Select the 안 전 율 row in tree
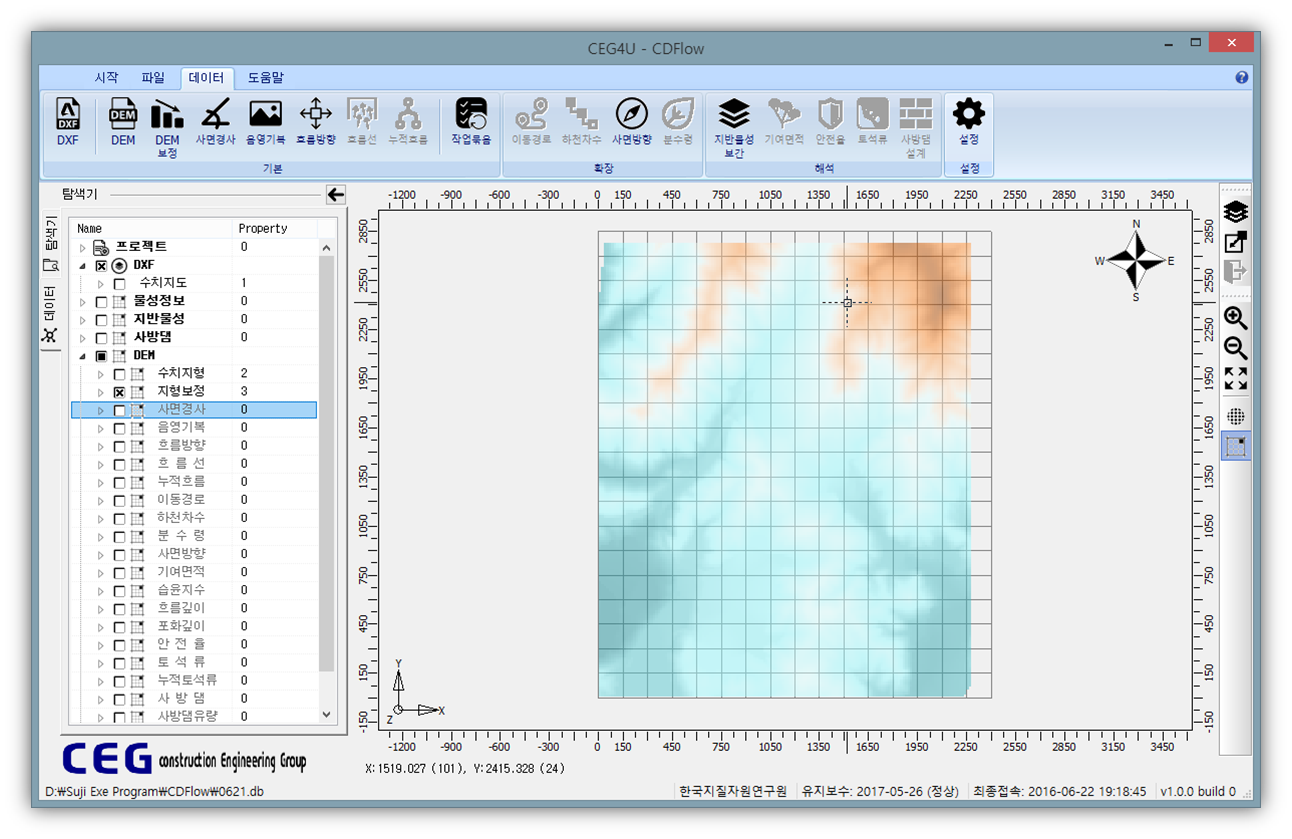This screenshot has width=1292, height=839. pos(194,644)
